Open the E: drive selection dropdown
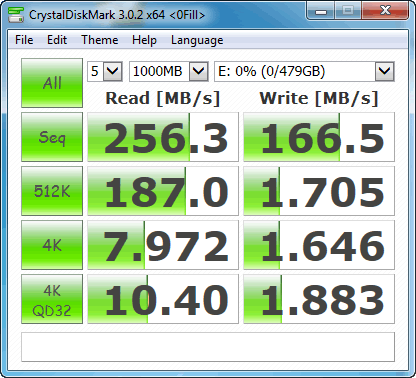 (304, 71)
